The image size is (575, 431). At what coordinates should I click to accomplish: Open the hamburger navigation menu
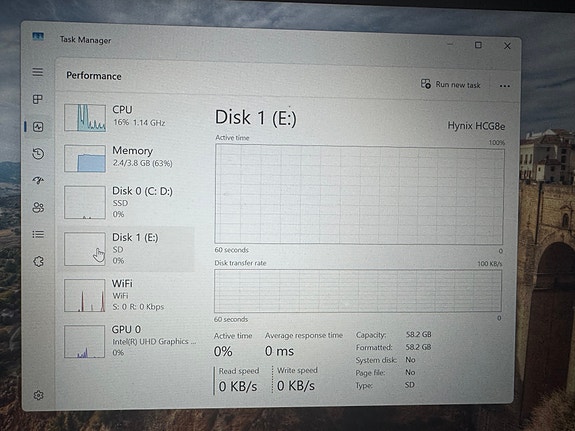tap(37, 72)
